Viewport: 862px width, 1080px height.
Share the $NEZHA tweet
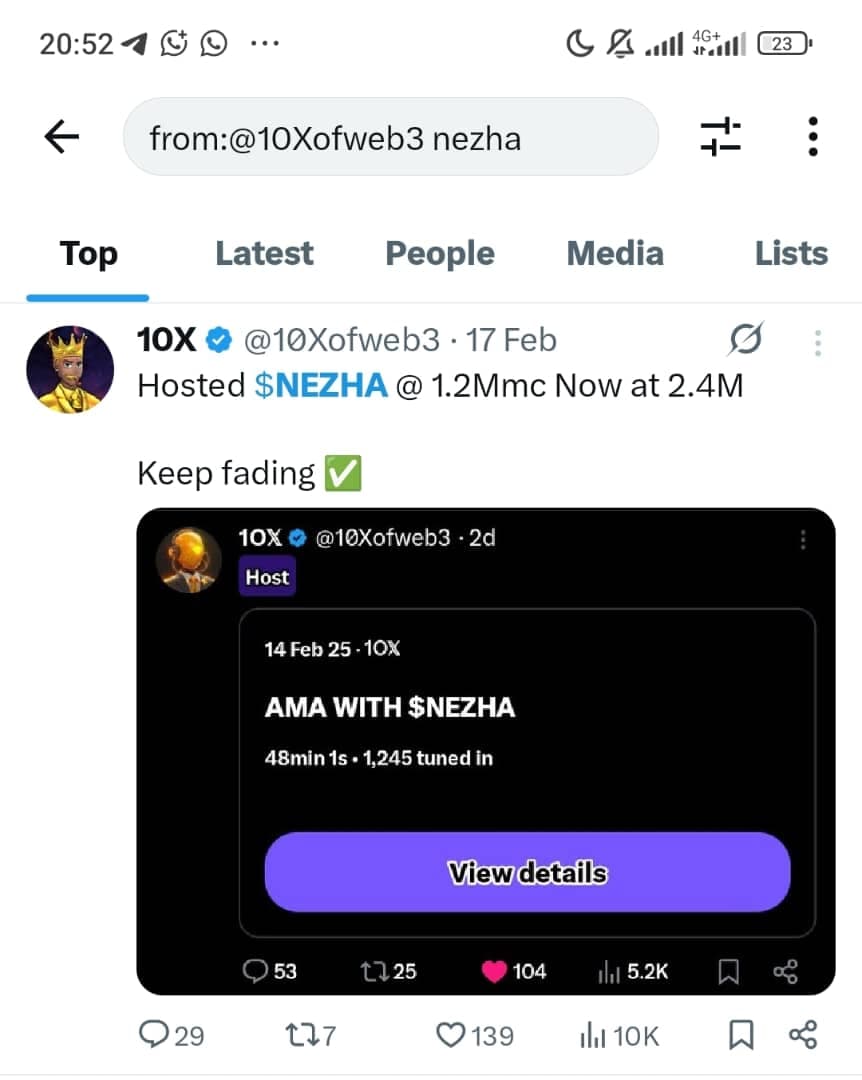(804, 1037)
